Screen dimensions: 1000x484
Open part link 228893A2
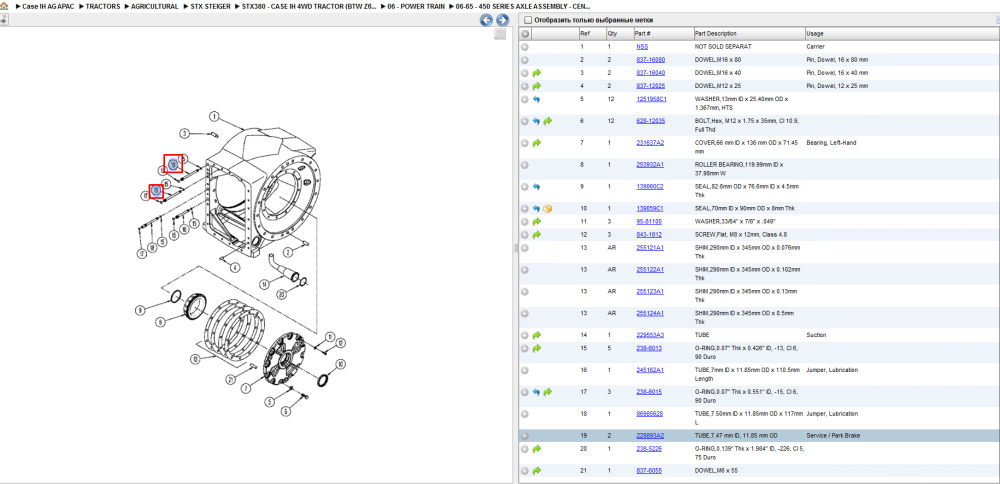(x=649, y=436)
